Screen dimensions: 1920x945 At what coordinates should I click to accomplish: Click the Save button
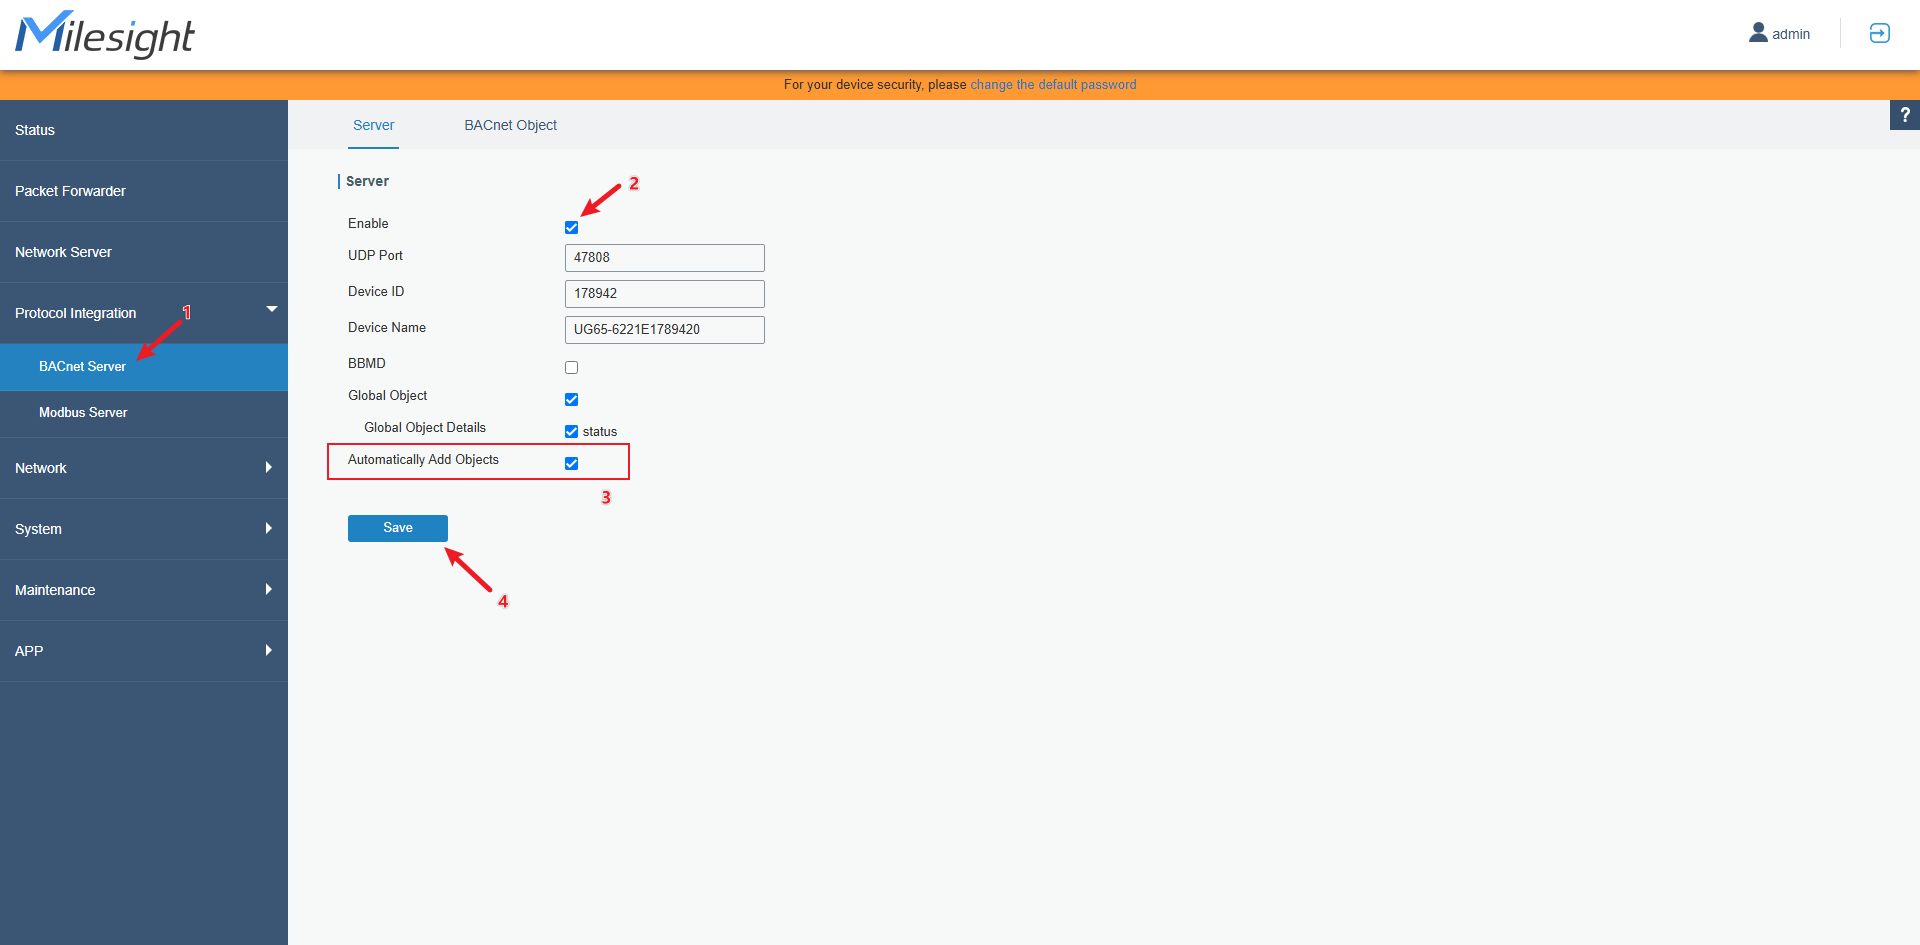pyautogui.click(x=398, y=528)
